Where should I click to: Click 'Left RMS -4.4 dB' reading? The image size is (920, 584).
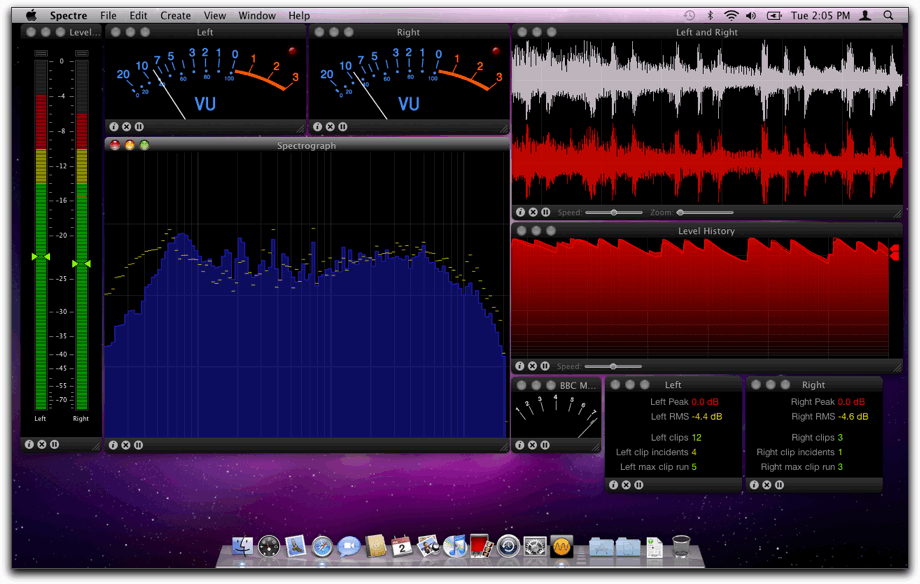click(686, 417)
